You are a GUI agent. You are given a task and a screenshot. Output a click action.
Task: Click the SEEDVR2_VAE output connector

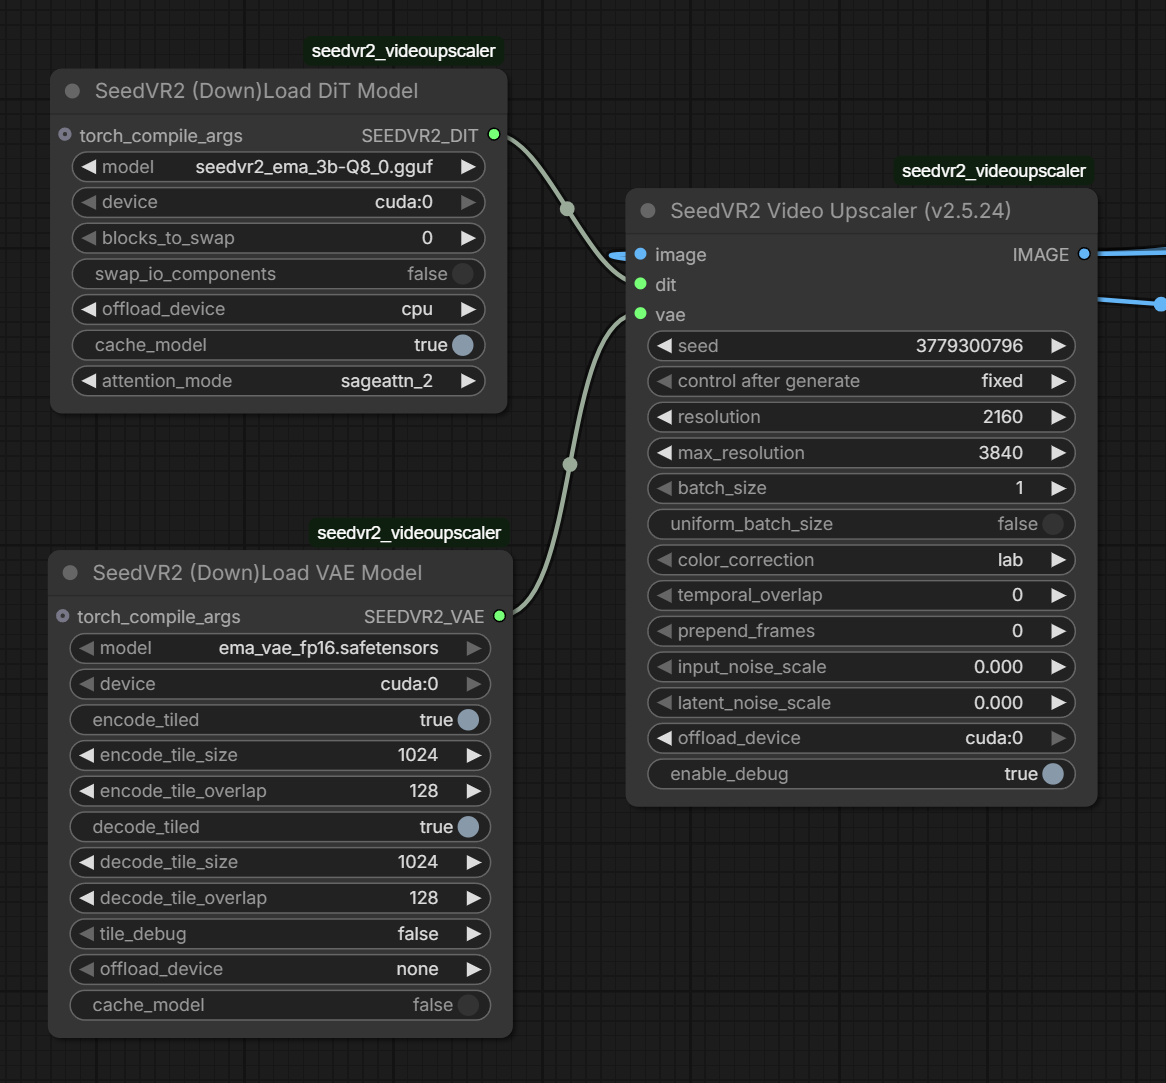pyautogui.click(x=500, y=616)
